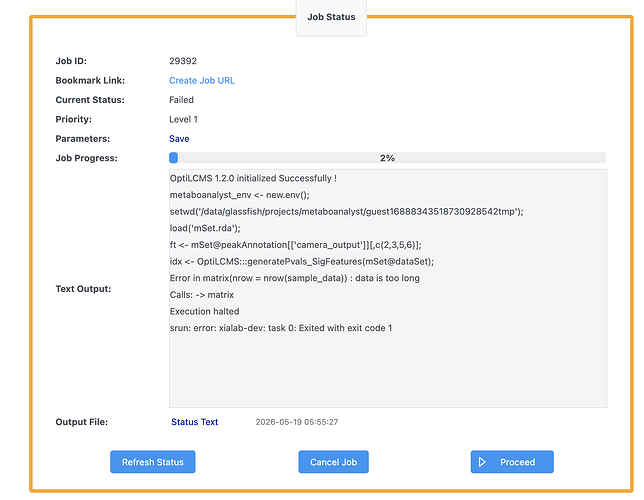This screenshot has width=644, height=500.
Task: Click the 'Job ID:' label
Action: [71, 61]
